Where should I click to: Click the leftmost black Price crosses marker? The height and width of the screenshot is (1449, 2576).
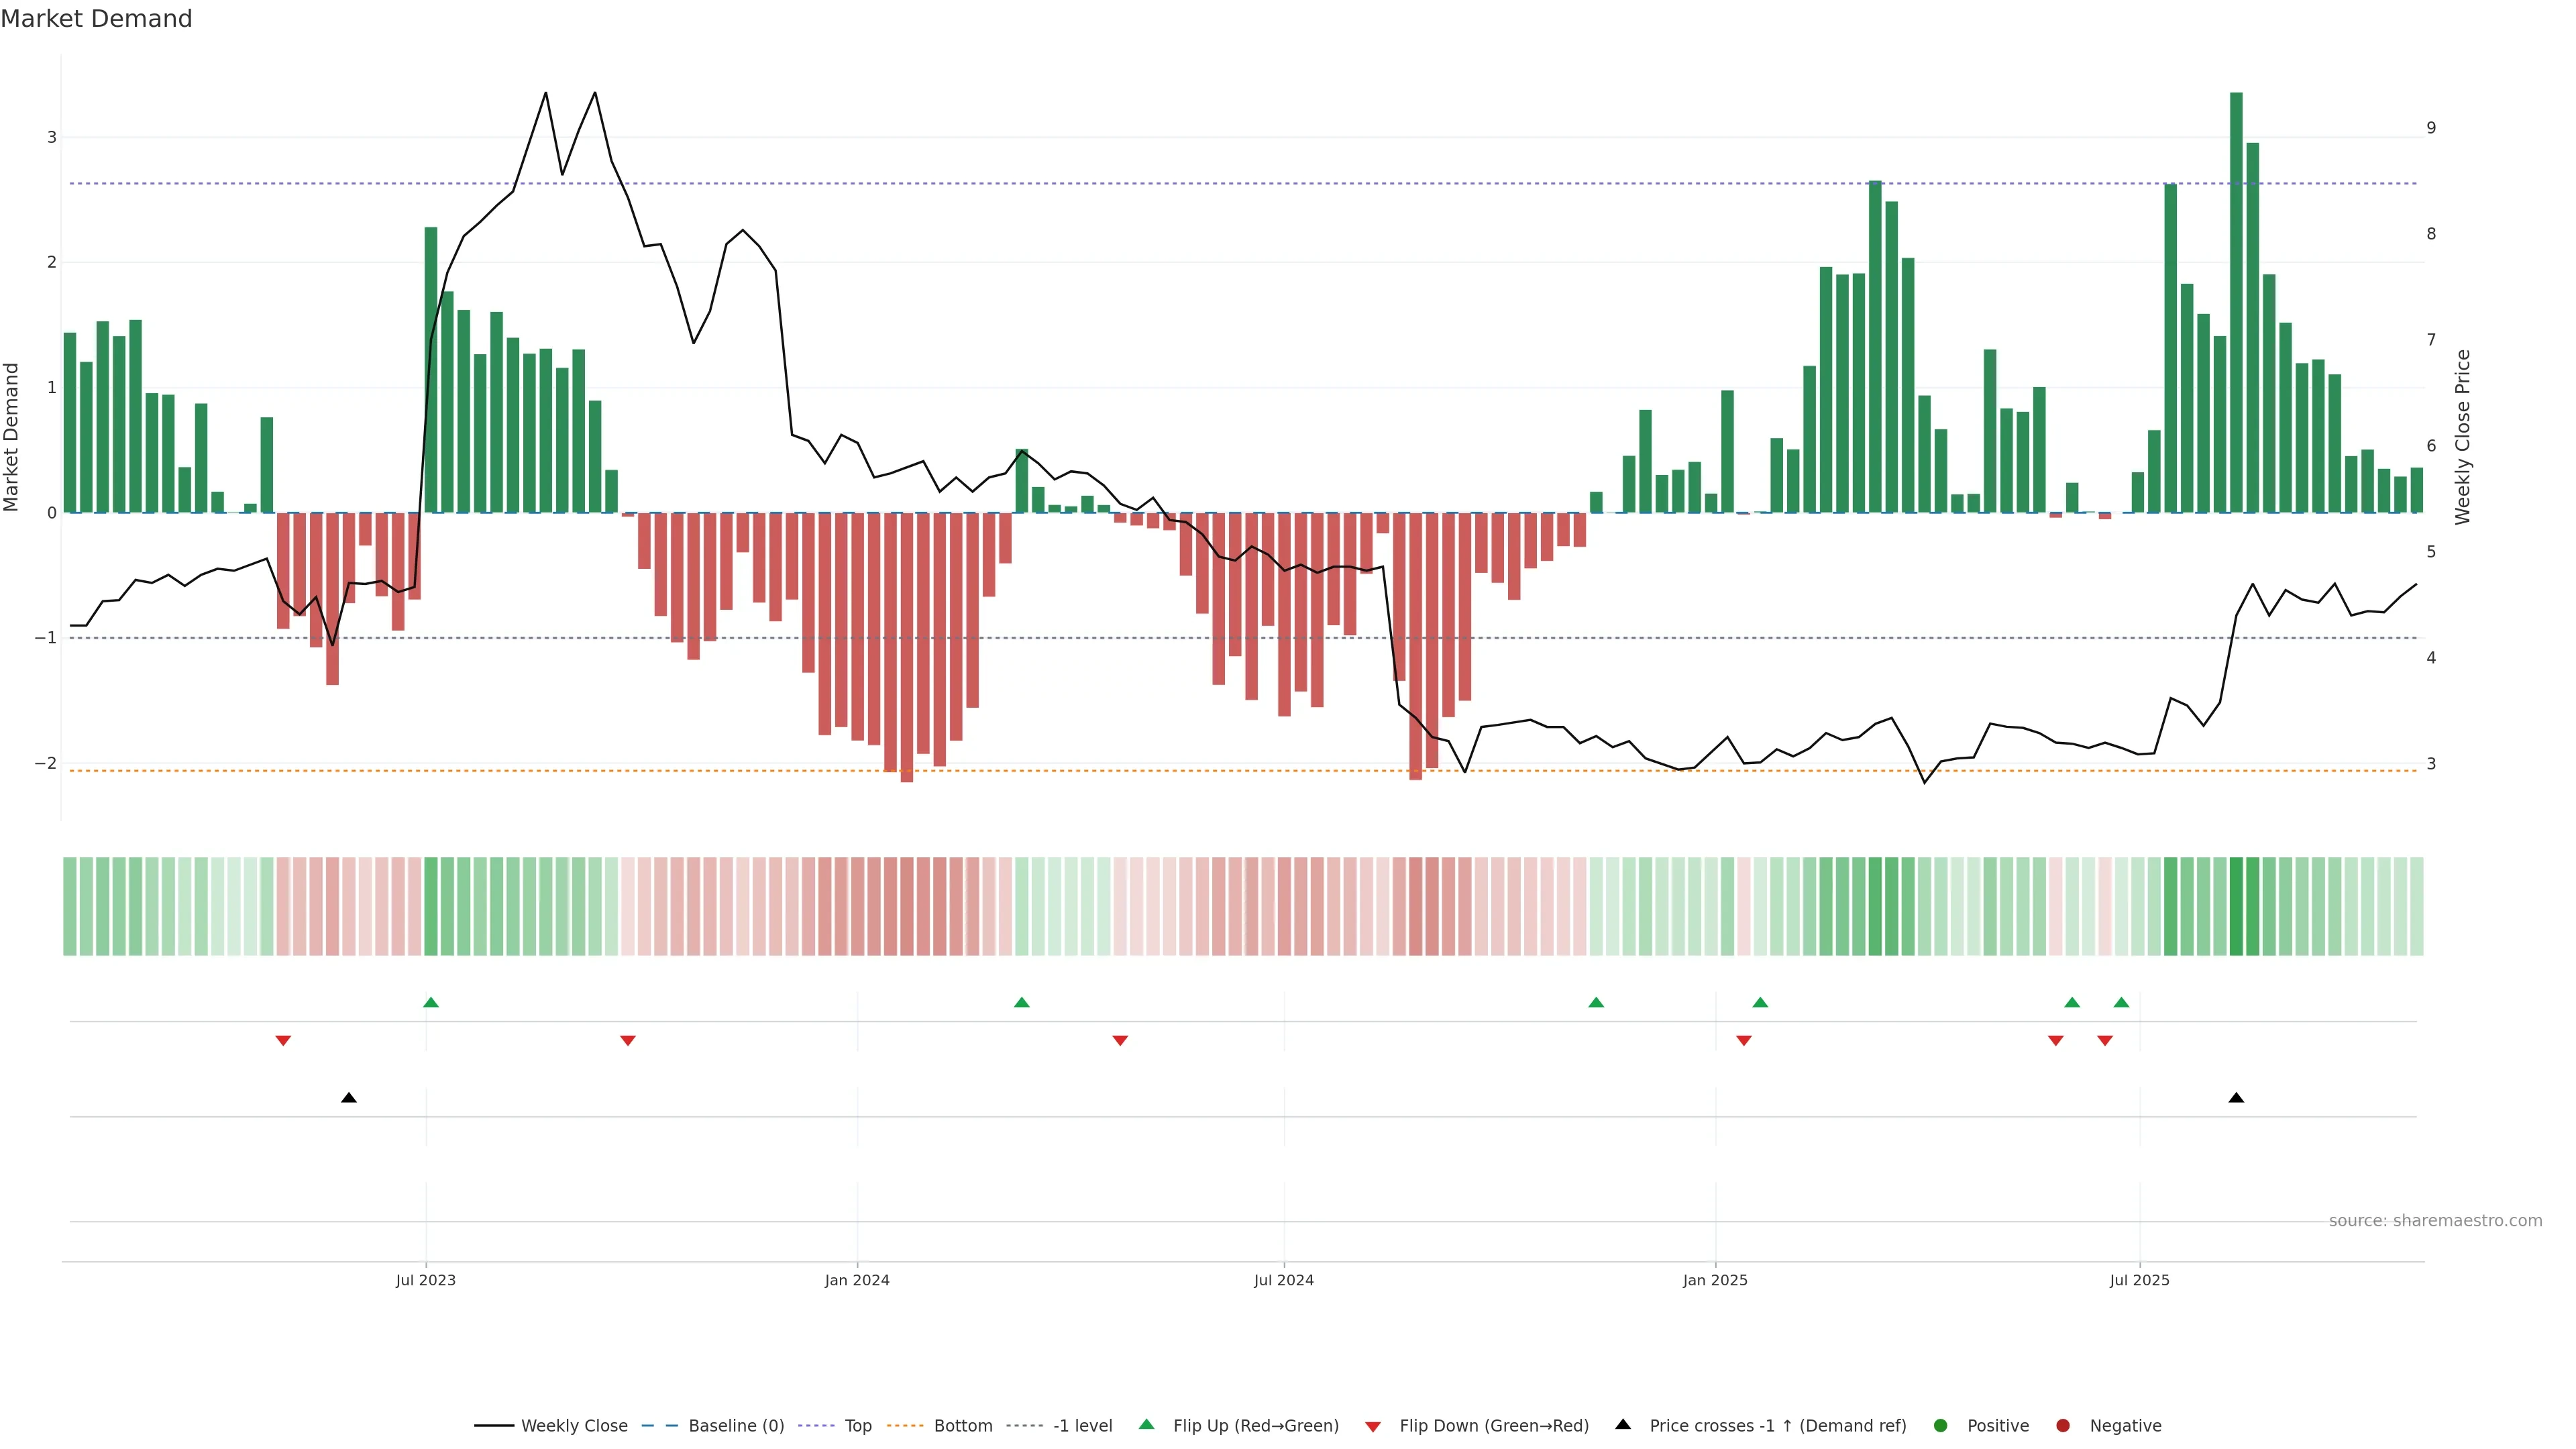pos(349,1098)
